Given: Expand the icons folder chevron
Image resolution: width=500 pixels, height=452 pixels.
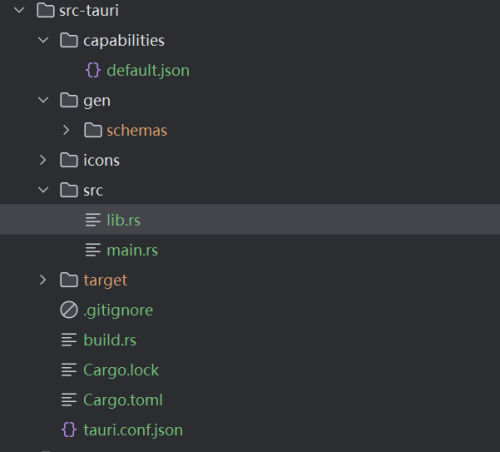Looking at the screenshot, I should [43, 160].
